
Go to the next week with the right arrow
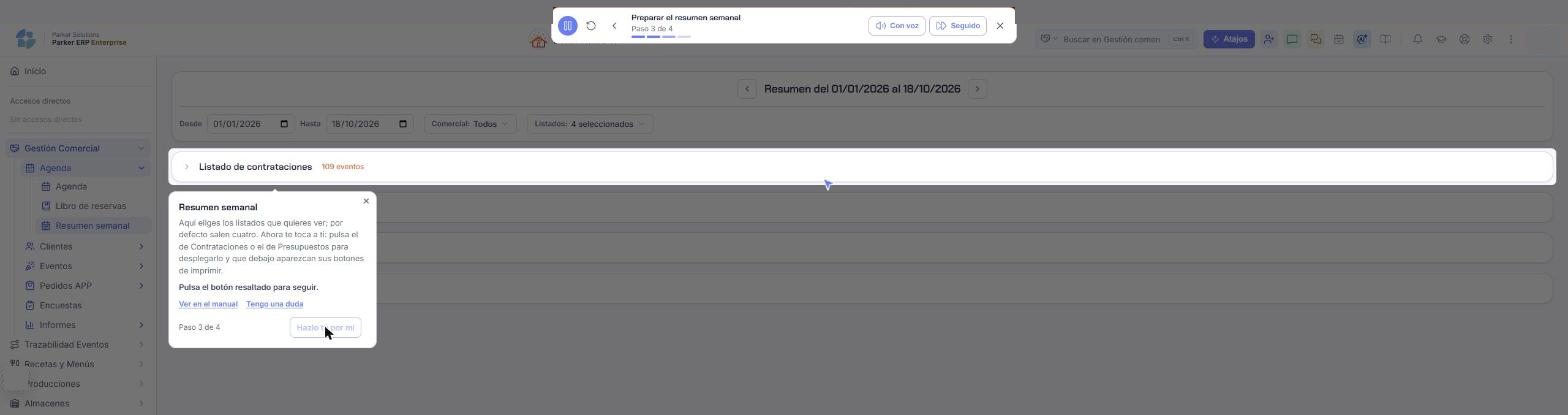pyautogui.click(x=977, y=89)
